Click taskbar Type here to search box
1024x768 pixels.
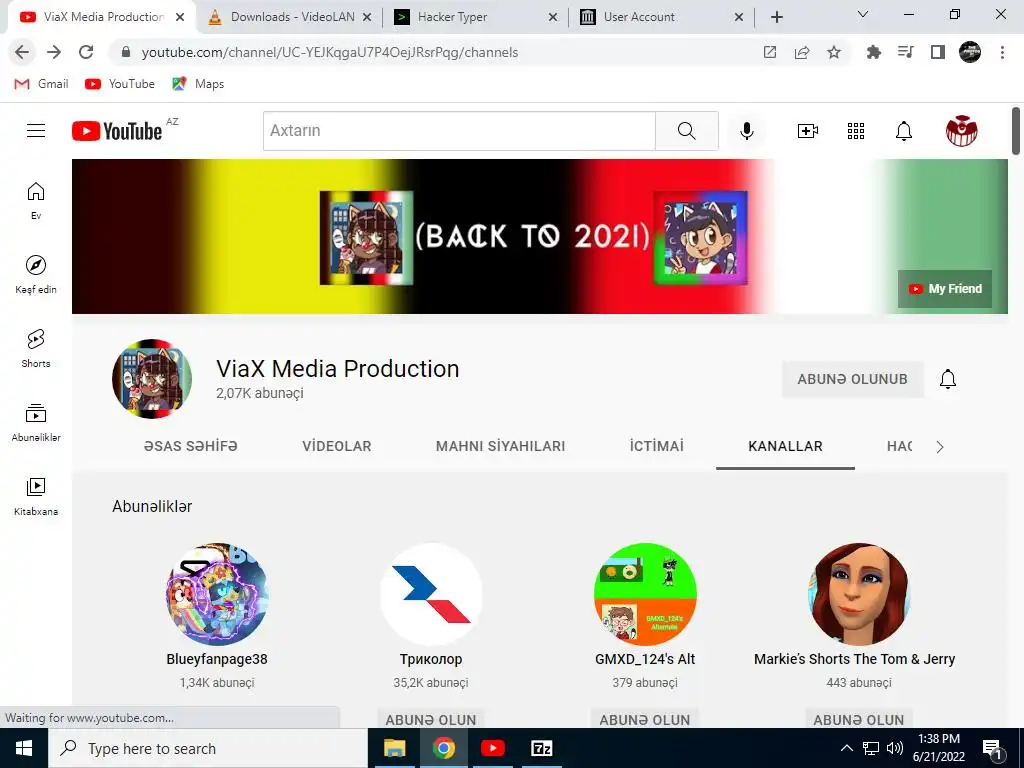pyautogui.click(x=208, y=748)
